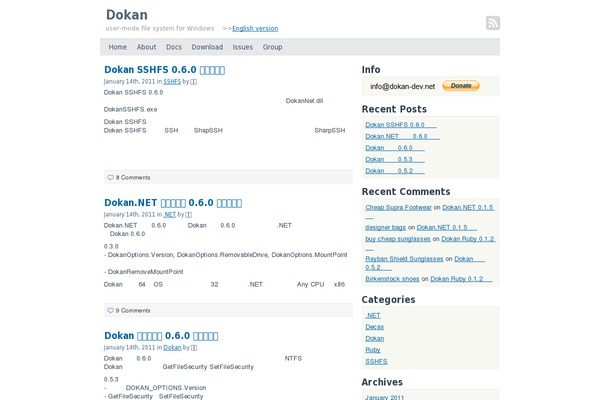Open the January 2011 archive
The image size is (600, 400).
click(x=385, y=397)
